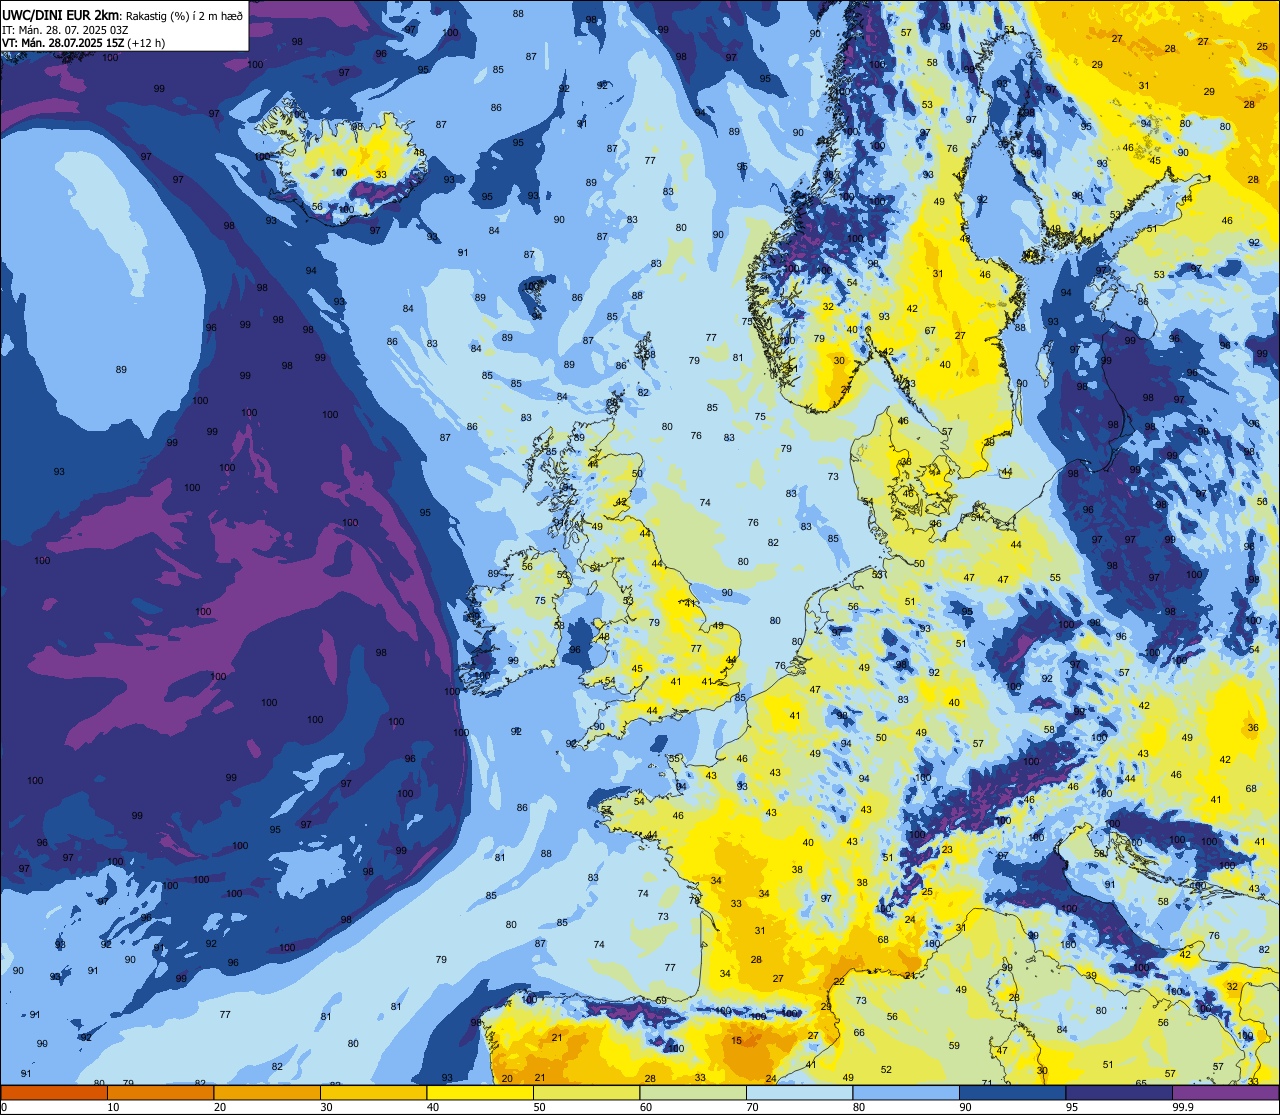
Task: Click the 36 value near the right map edge
Action: click(x=1253, y=727)
